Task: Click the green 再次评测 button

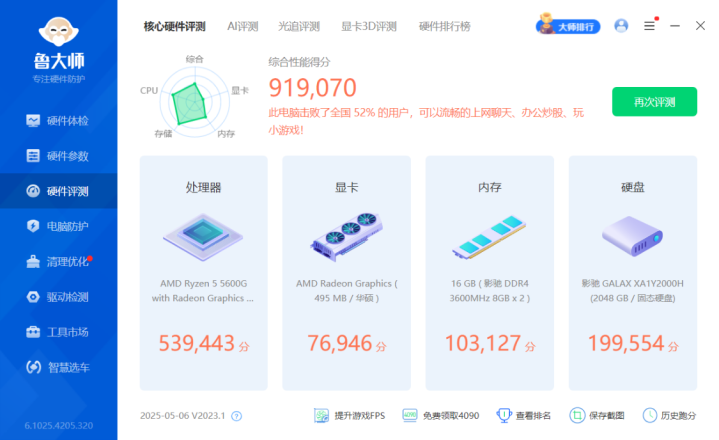Action: pyautogui.click(x=654, y=102)
